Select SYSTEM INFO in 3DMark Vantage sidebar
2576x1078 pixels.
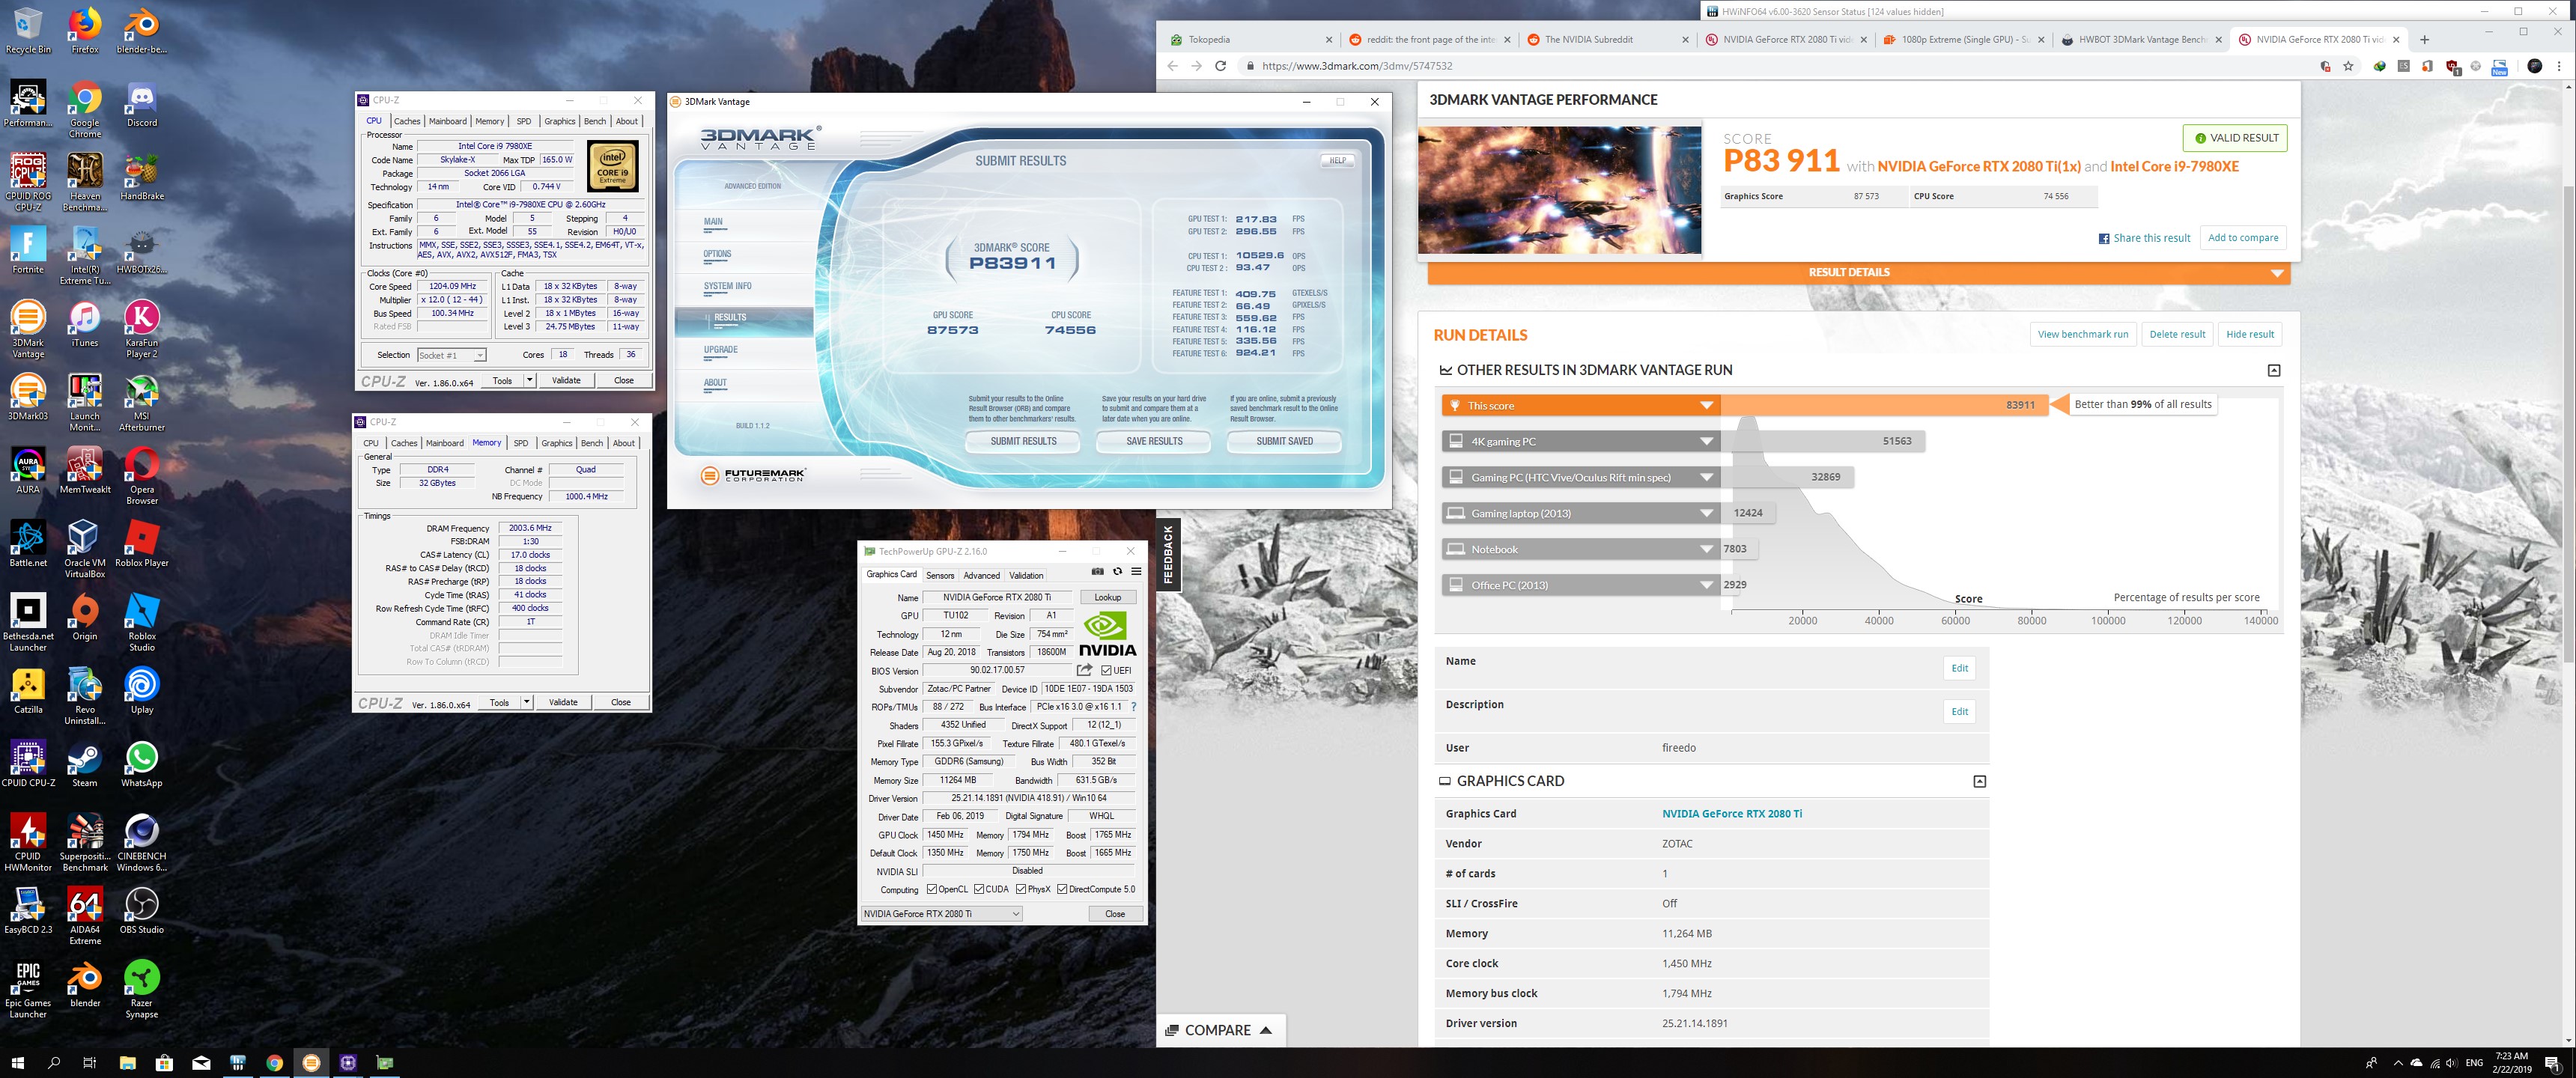click(x=727, y=286)
